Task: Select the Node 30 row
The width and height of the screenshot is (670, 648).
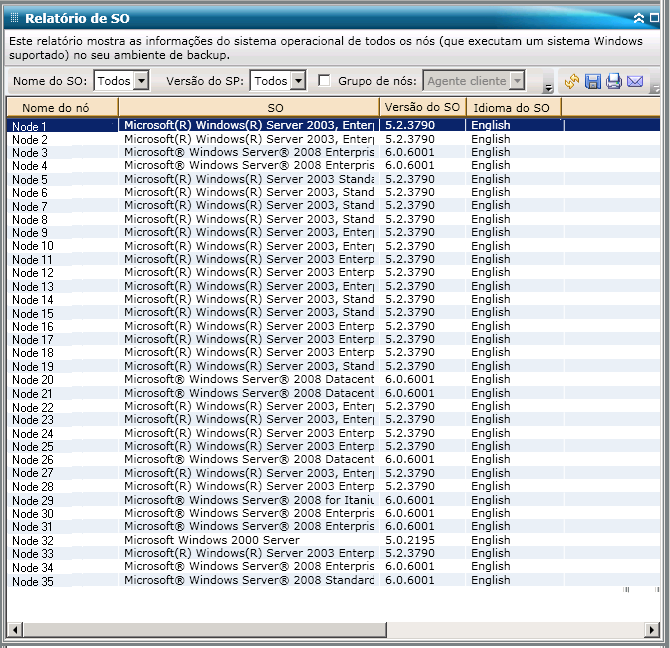Action: coord(333,513)
